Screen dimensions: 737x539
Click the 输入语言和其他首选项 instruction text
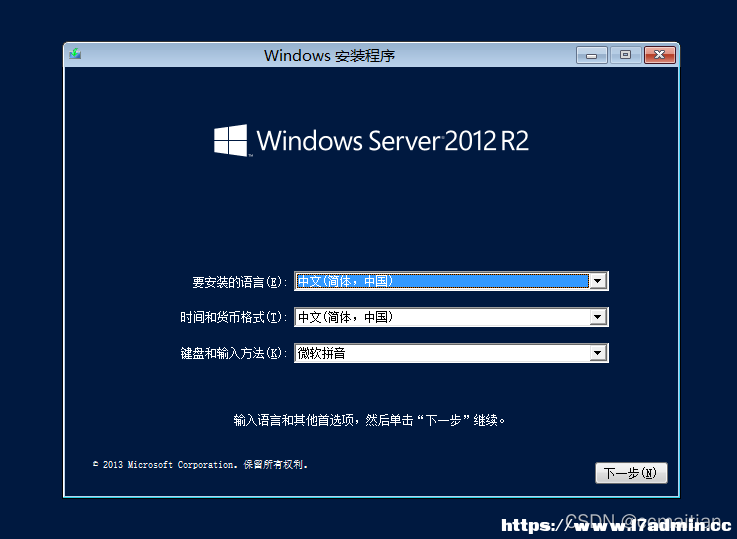(369, 420)
